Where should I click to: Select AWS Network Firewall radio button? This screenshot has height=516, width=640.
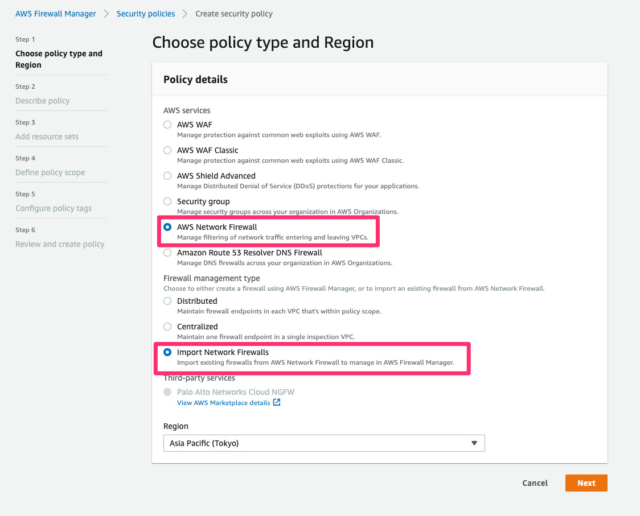coord(167,227)
